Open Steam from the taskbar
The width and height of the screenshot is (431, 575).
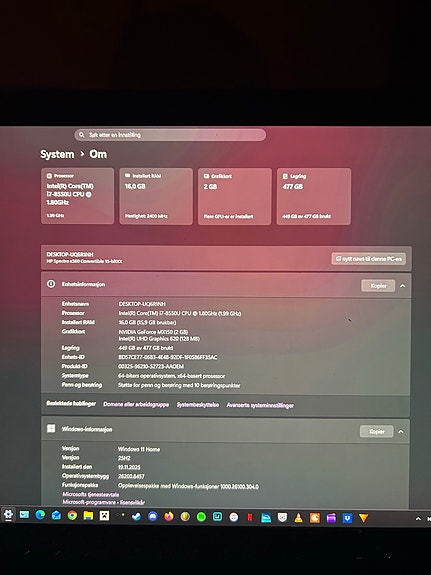click(136, 516)
